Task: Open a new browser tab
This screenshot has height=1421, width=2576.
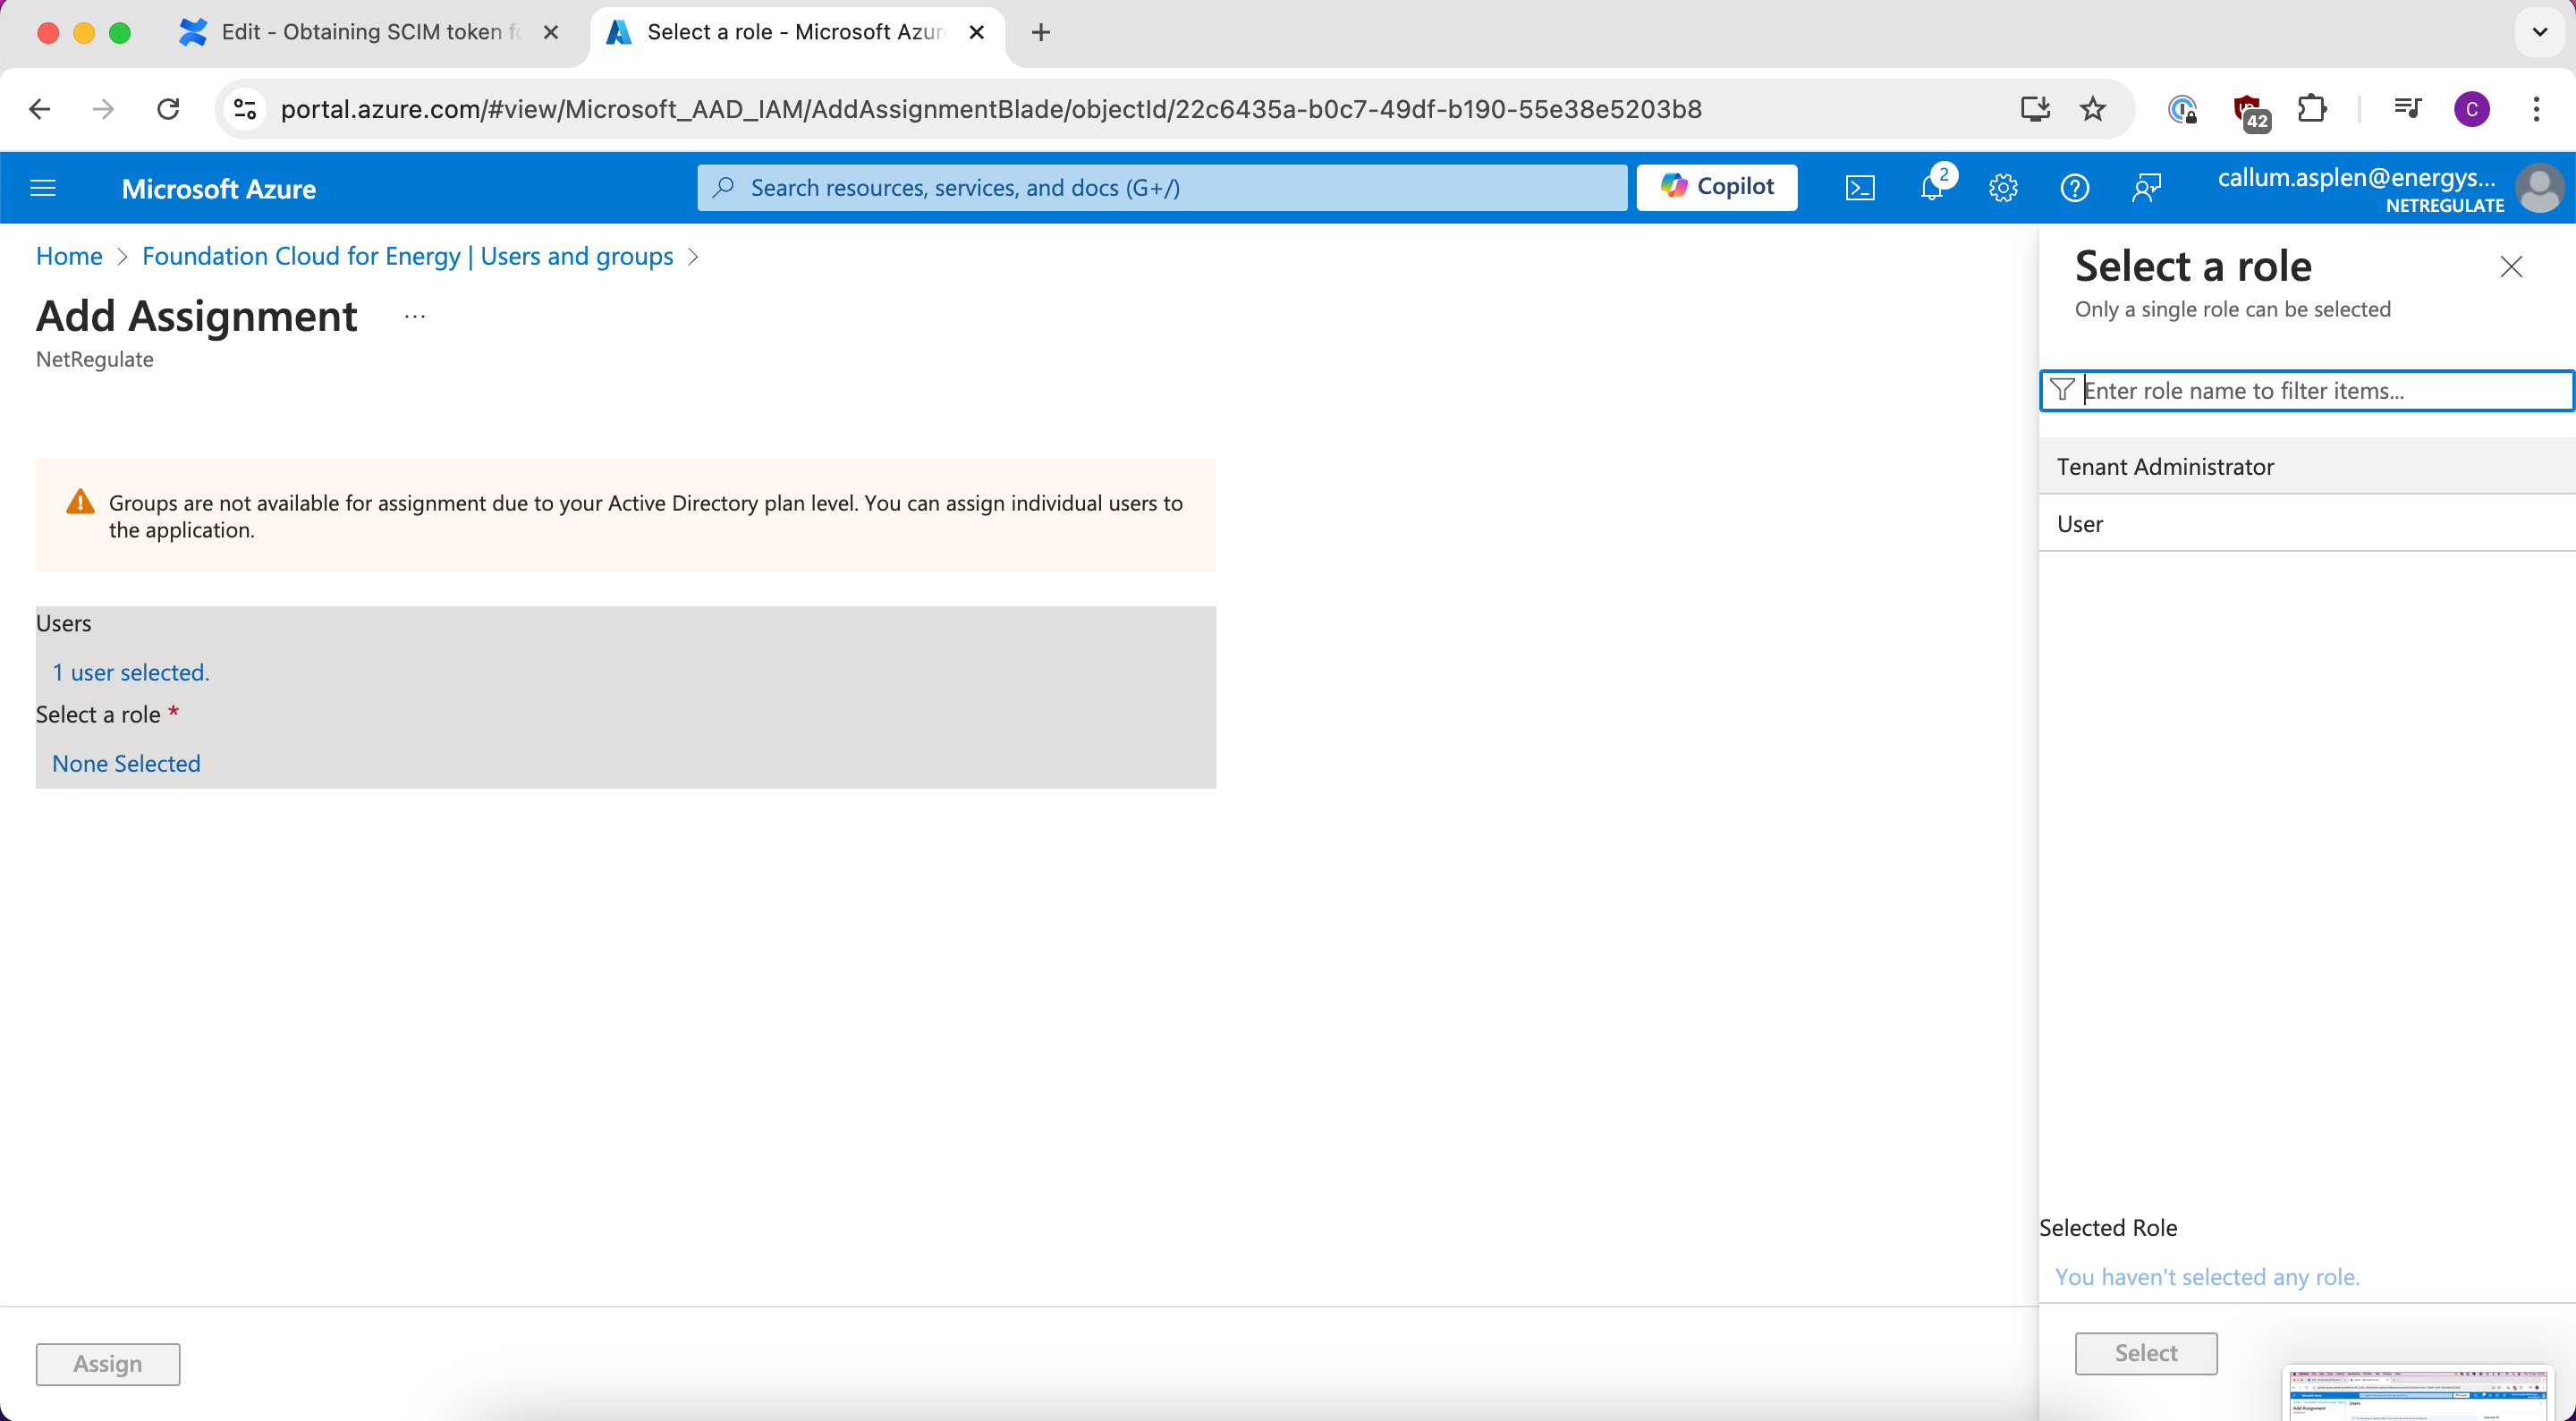Action: coord(1040,32)
